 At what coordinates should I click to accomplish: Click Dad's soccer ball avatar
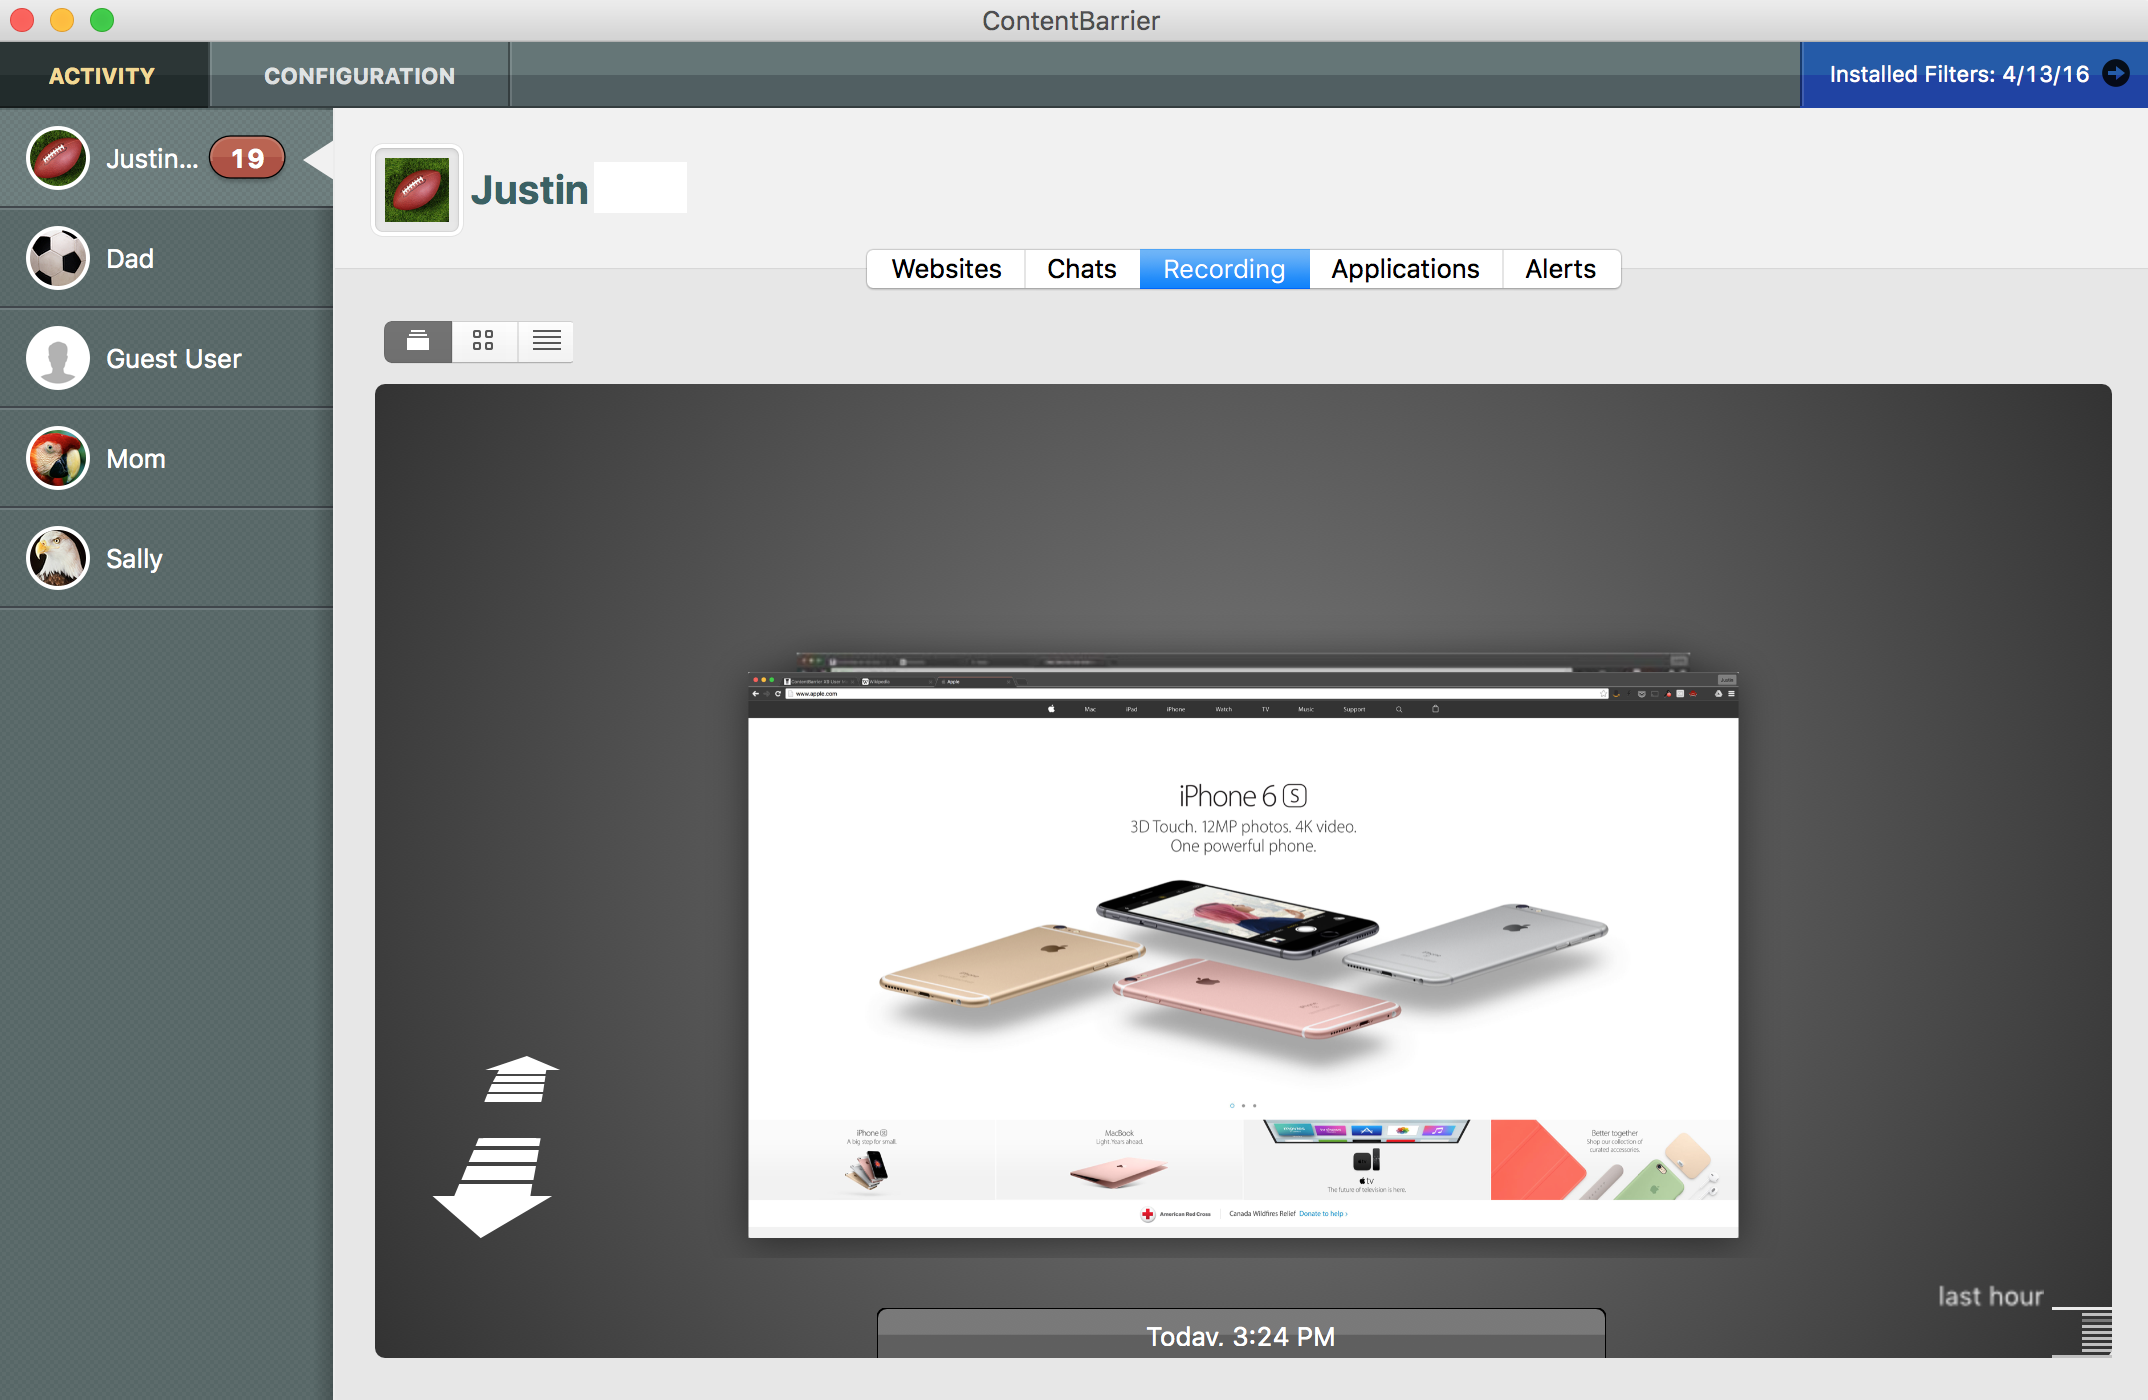[x=58, y=258]
